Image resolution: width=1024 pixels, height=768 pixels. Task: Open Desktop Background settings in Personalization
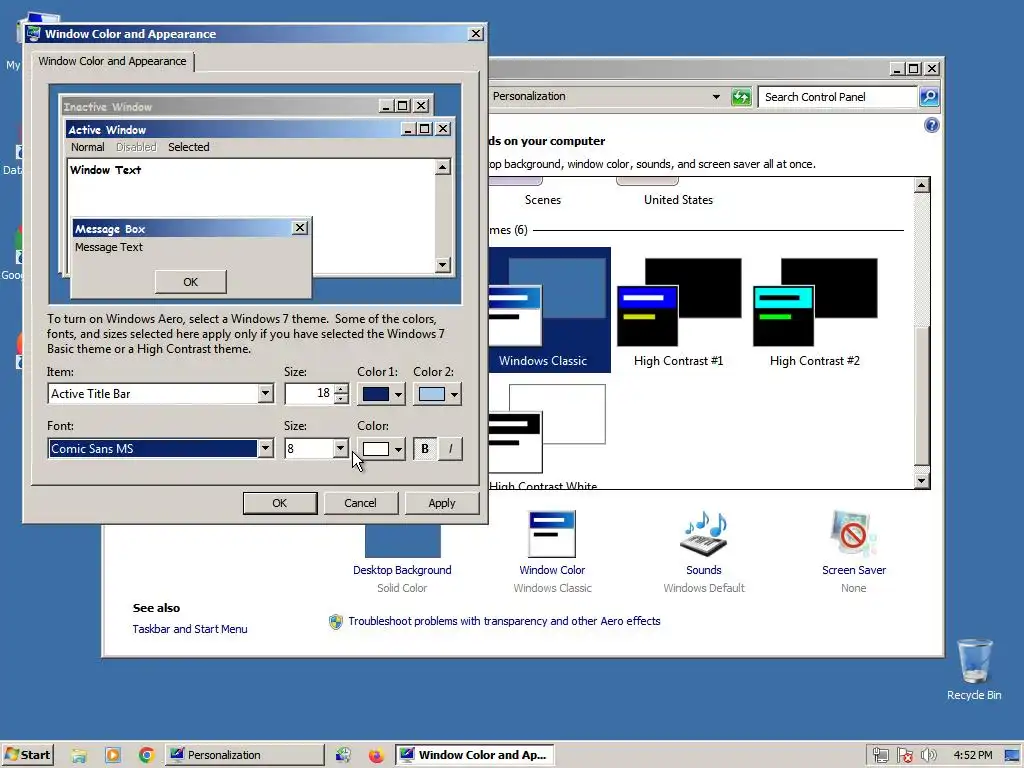pos(402,558)
